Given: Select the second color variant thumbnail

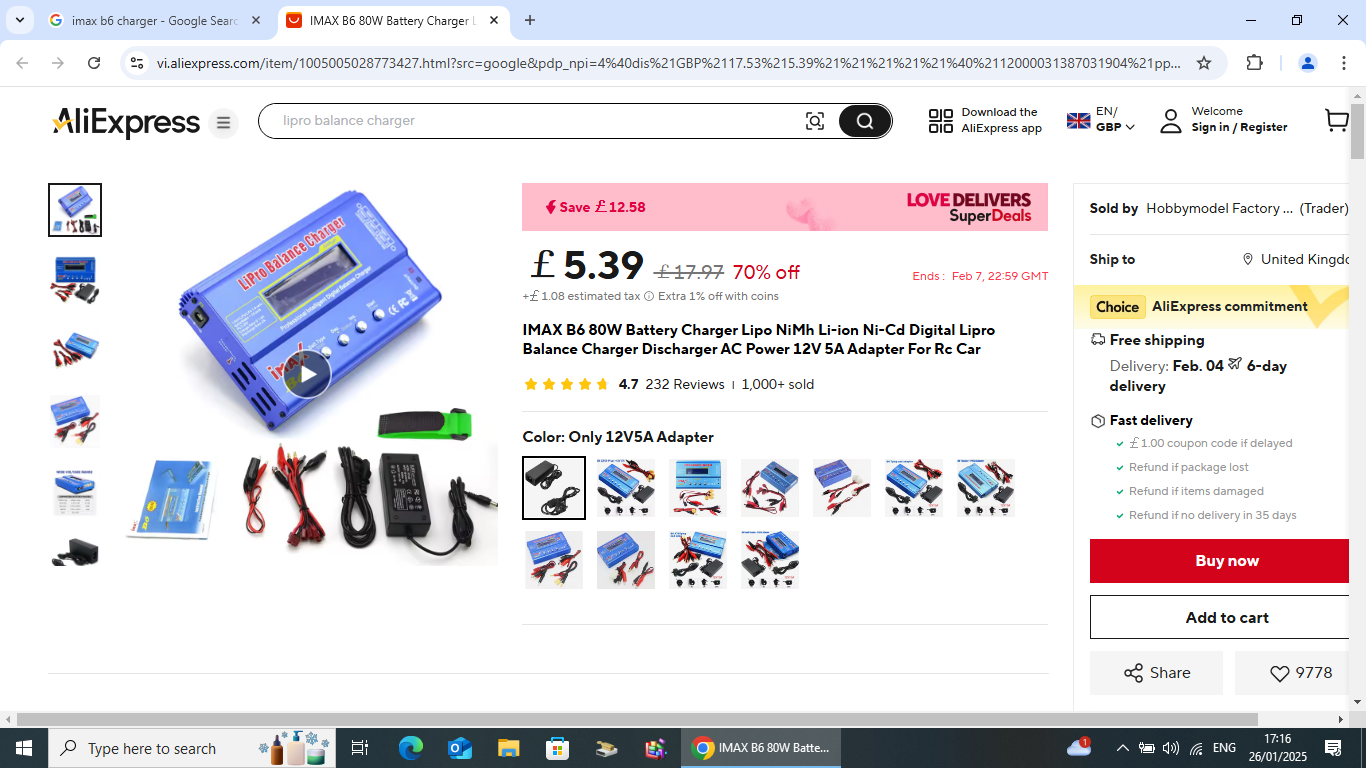Looking at the screenshot, I should [626, 488].
